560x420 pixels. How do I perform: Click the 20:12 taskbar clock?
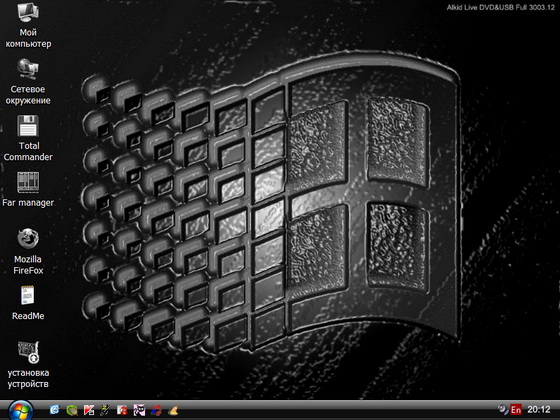(539, 410)
